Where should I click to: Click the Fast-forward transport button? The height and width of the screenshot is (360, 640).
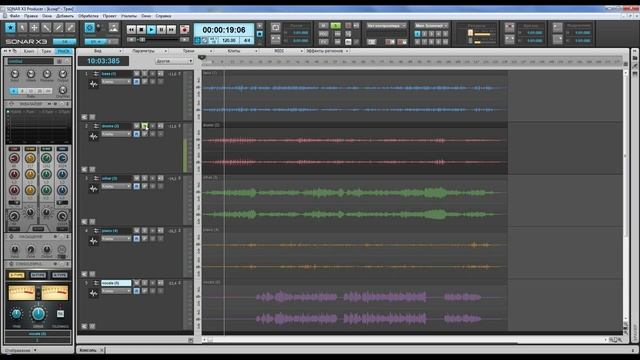172,29
